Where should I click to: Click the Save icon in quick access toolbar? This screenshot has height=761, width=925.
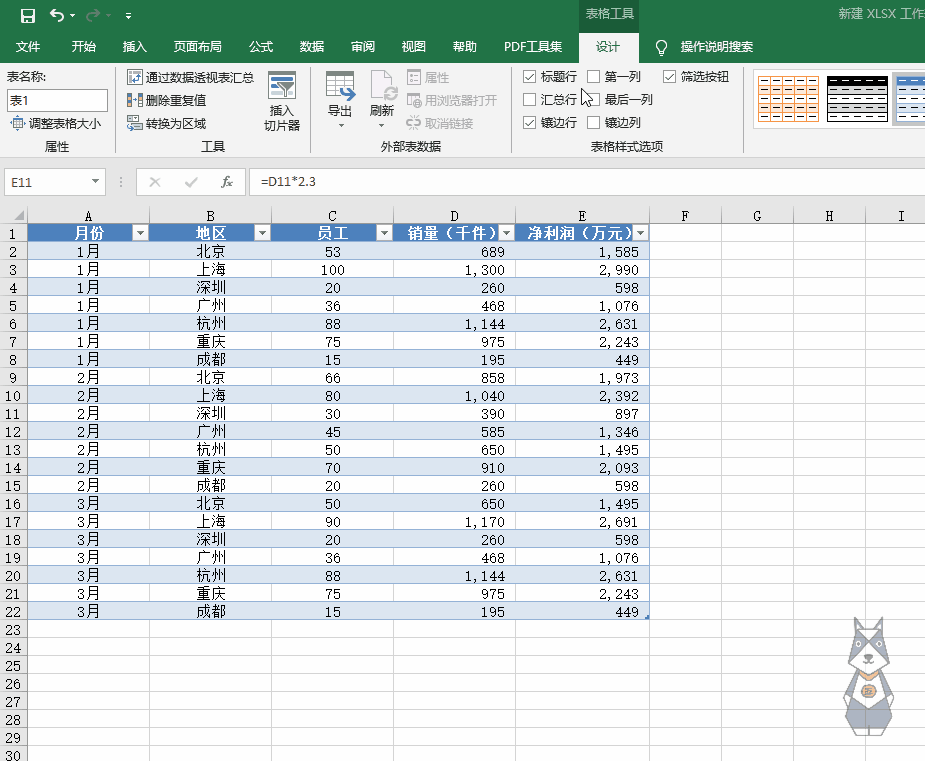(28, 15)
